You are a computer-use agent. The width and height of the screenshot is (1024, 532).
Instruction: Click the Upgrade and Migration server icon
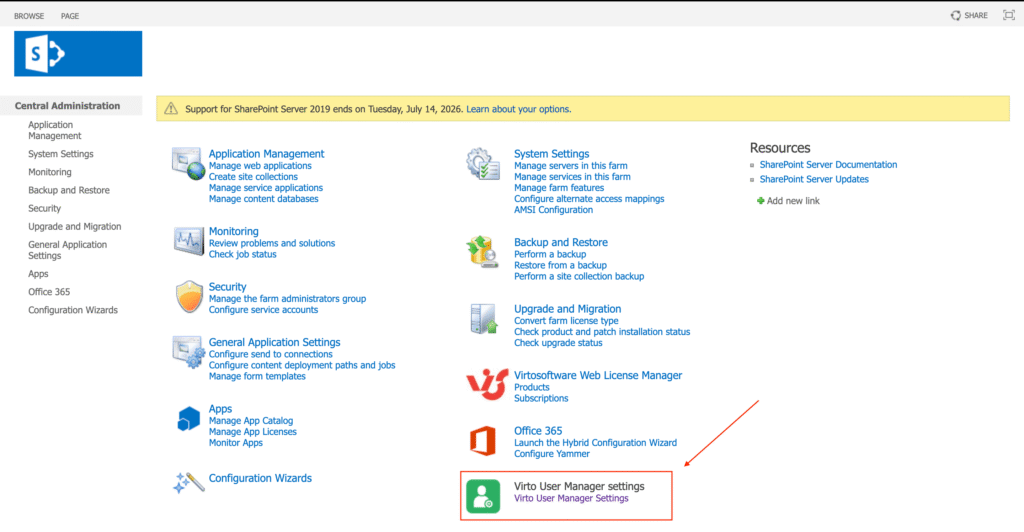pyautogui.click(x=483, y=319)
